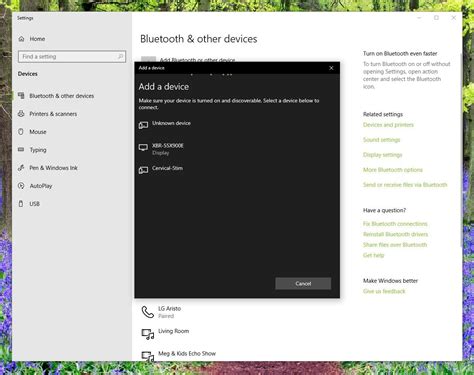Viewport: 474px width, 375px height.
Task: Close the Add a device dialog
Action: pos(331,68)
